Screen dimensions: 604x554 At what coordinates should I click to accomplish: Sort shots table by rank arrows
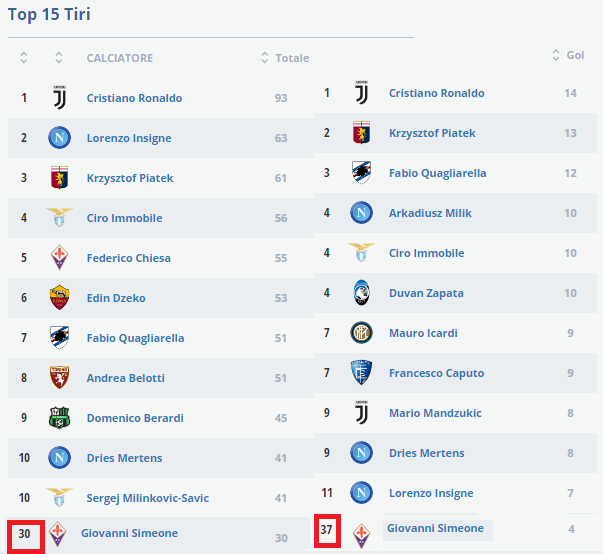coord(24,58)
